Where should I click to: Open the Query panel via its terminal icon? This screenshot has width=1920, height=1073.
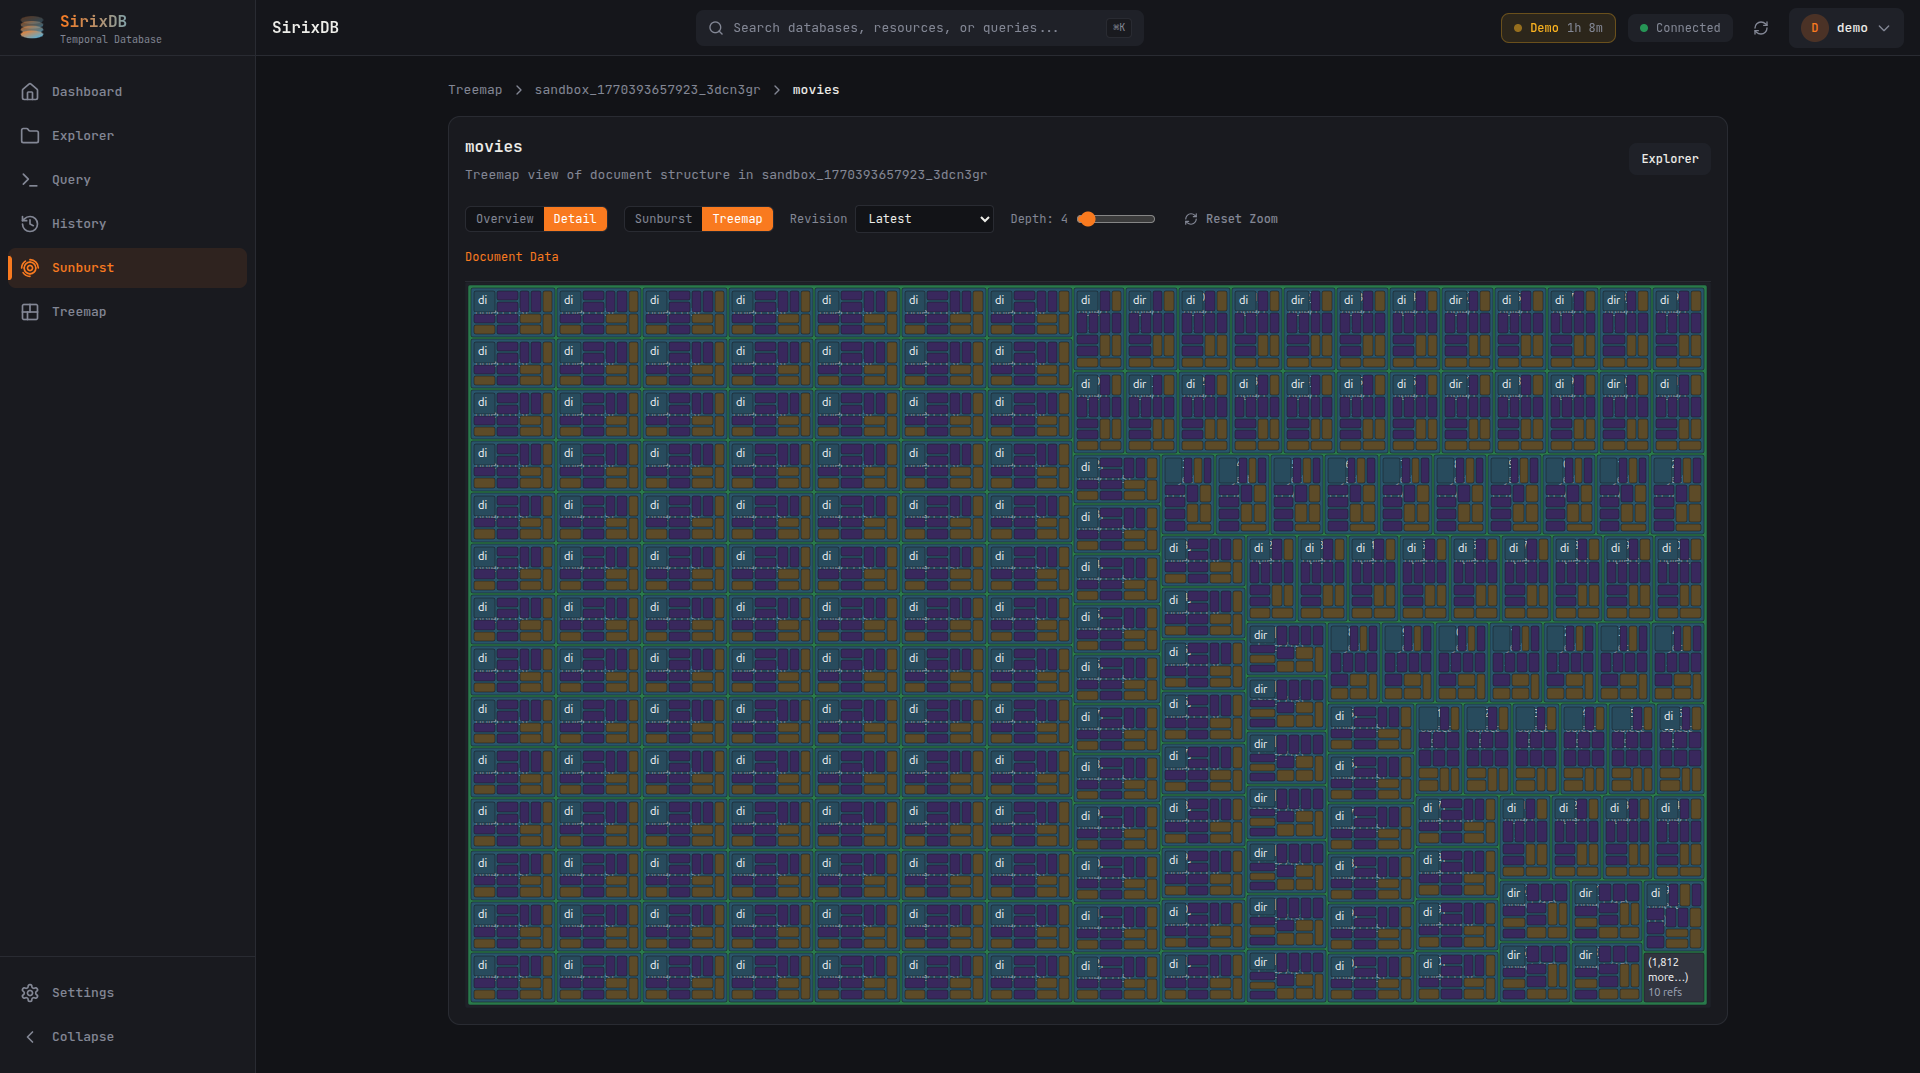click(31, 179)
